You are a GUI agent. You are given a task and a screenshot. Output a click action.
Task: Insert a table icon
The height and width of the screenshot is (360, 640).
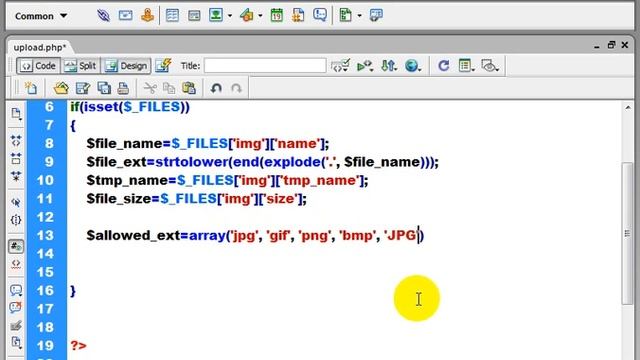pyautogui.click(x=172, y=16)
